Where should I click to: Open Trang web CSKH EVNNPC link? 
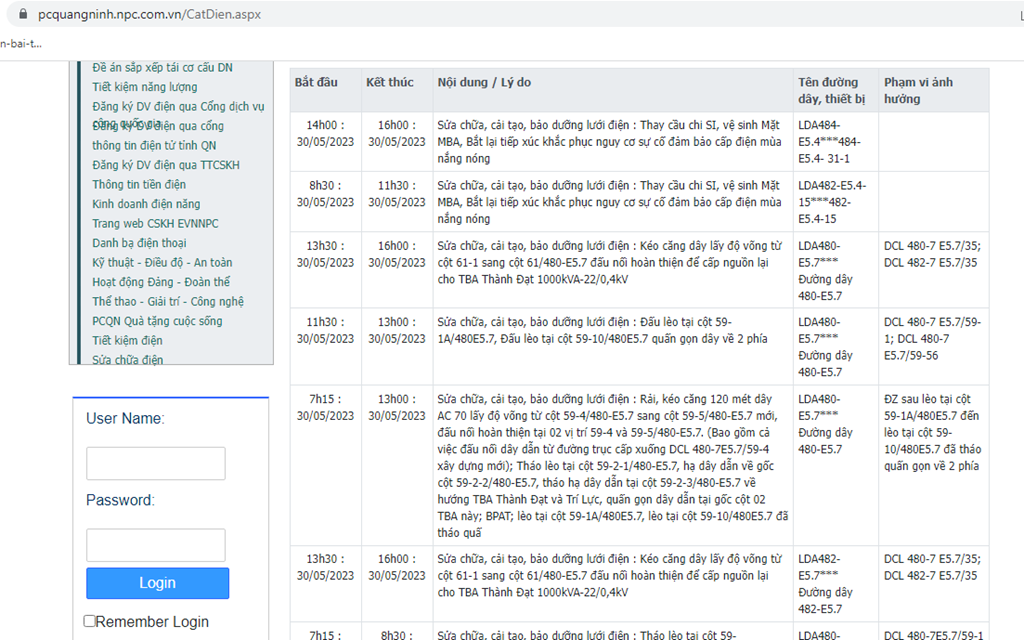(155, 224)
